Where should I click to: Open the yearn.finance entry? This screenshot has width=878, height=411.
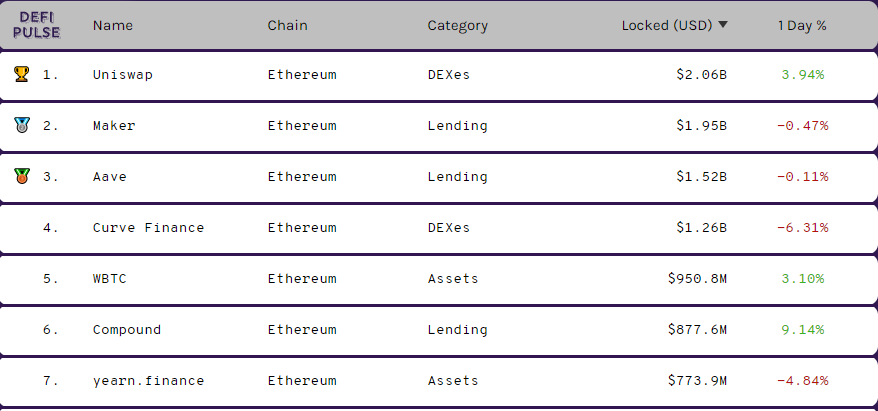click(148, 381)
